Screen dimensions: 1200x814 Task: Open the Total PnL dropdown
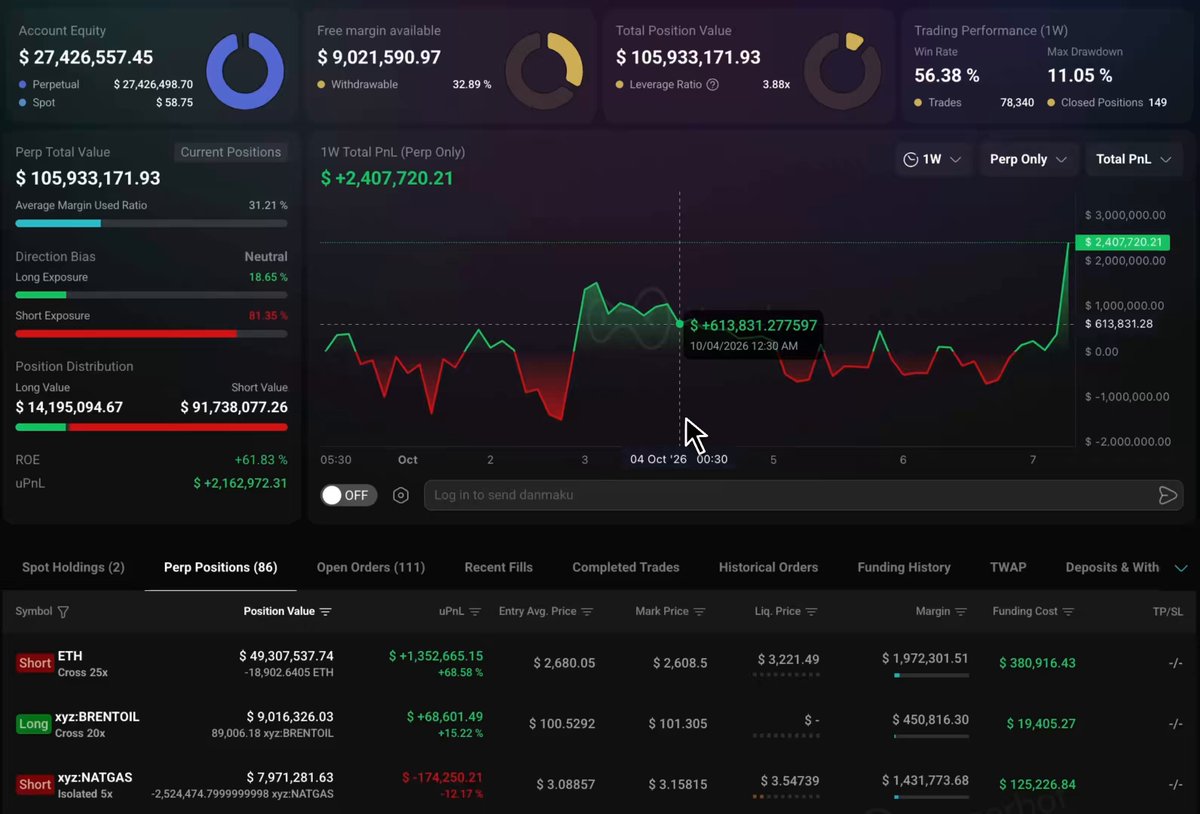[1134, 159]
